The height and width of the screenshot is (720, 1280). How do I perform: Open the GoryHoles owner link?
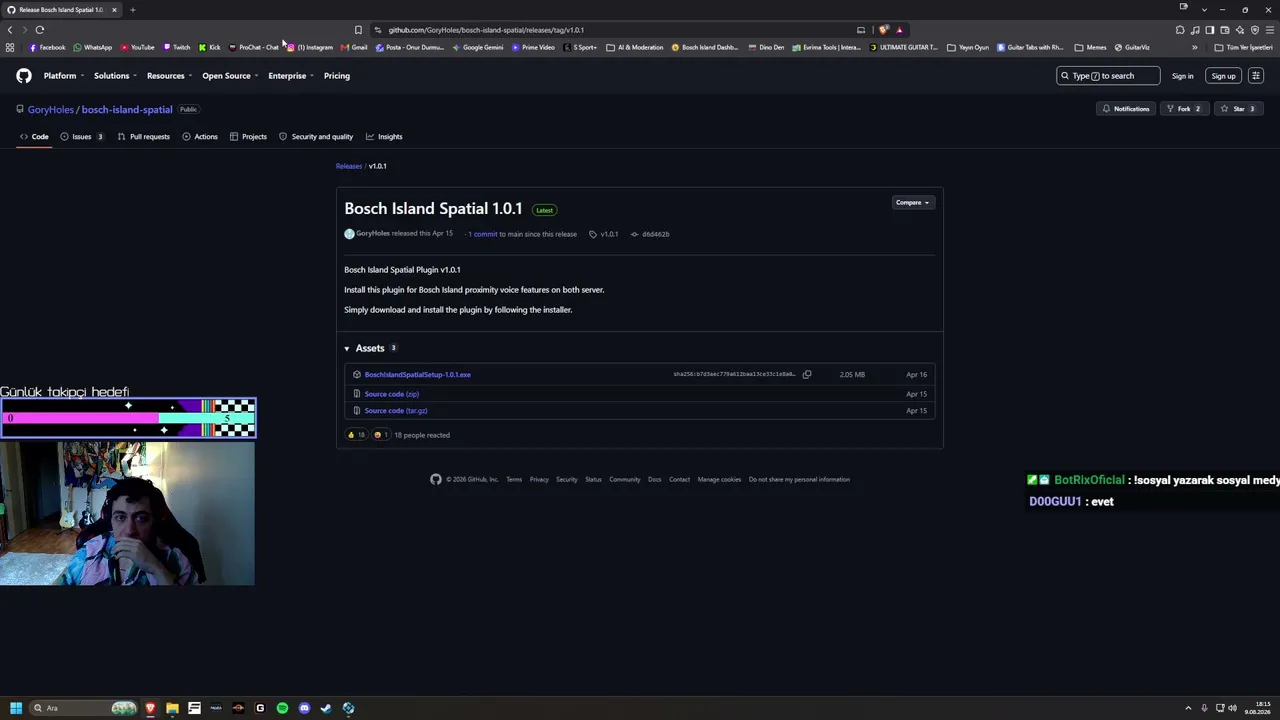pyautogui.click(x=51, y=110)
